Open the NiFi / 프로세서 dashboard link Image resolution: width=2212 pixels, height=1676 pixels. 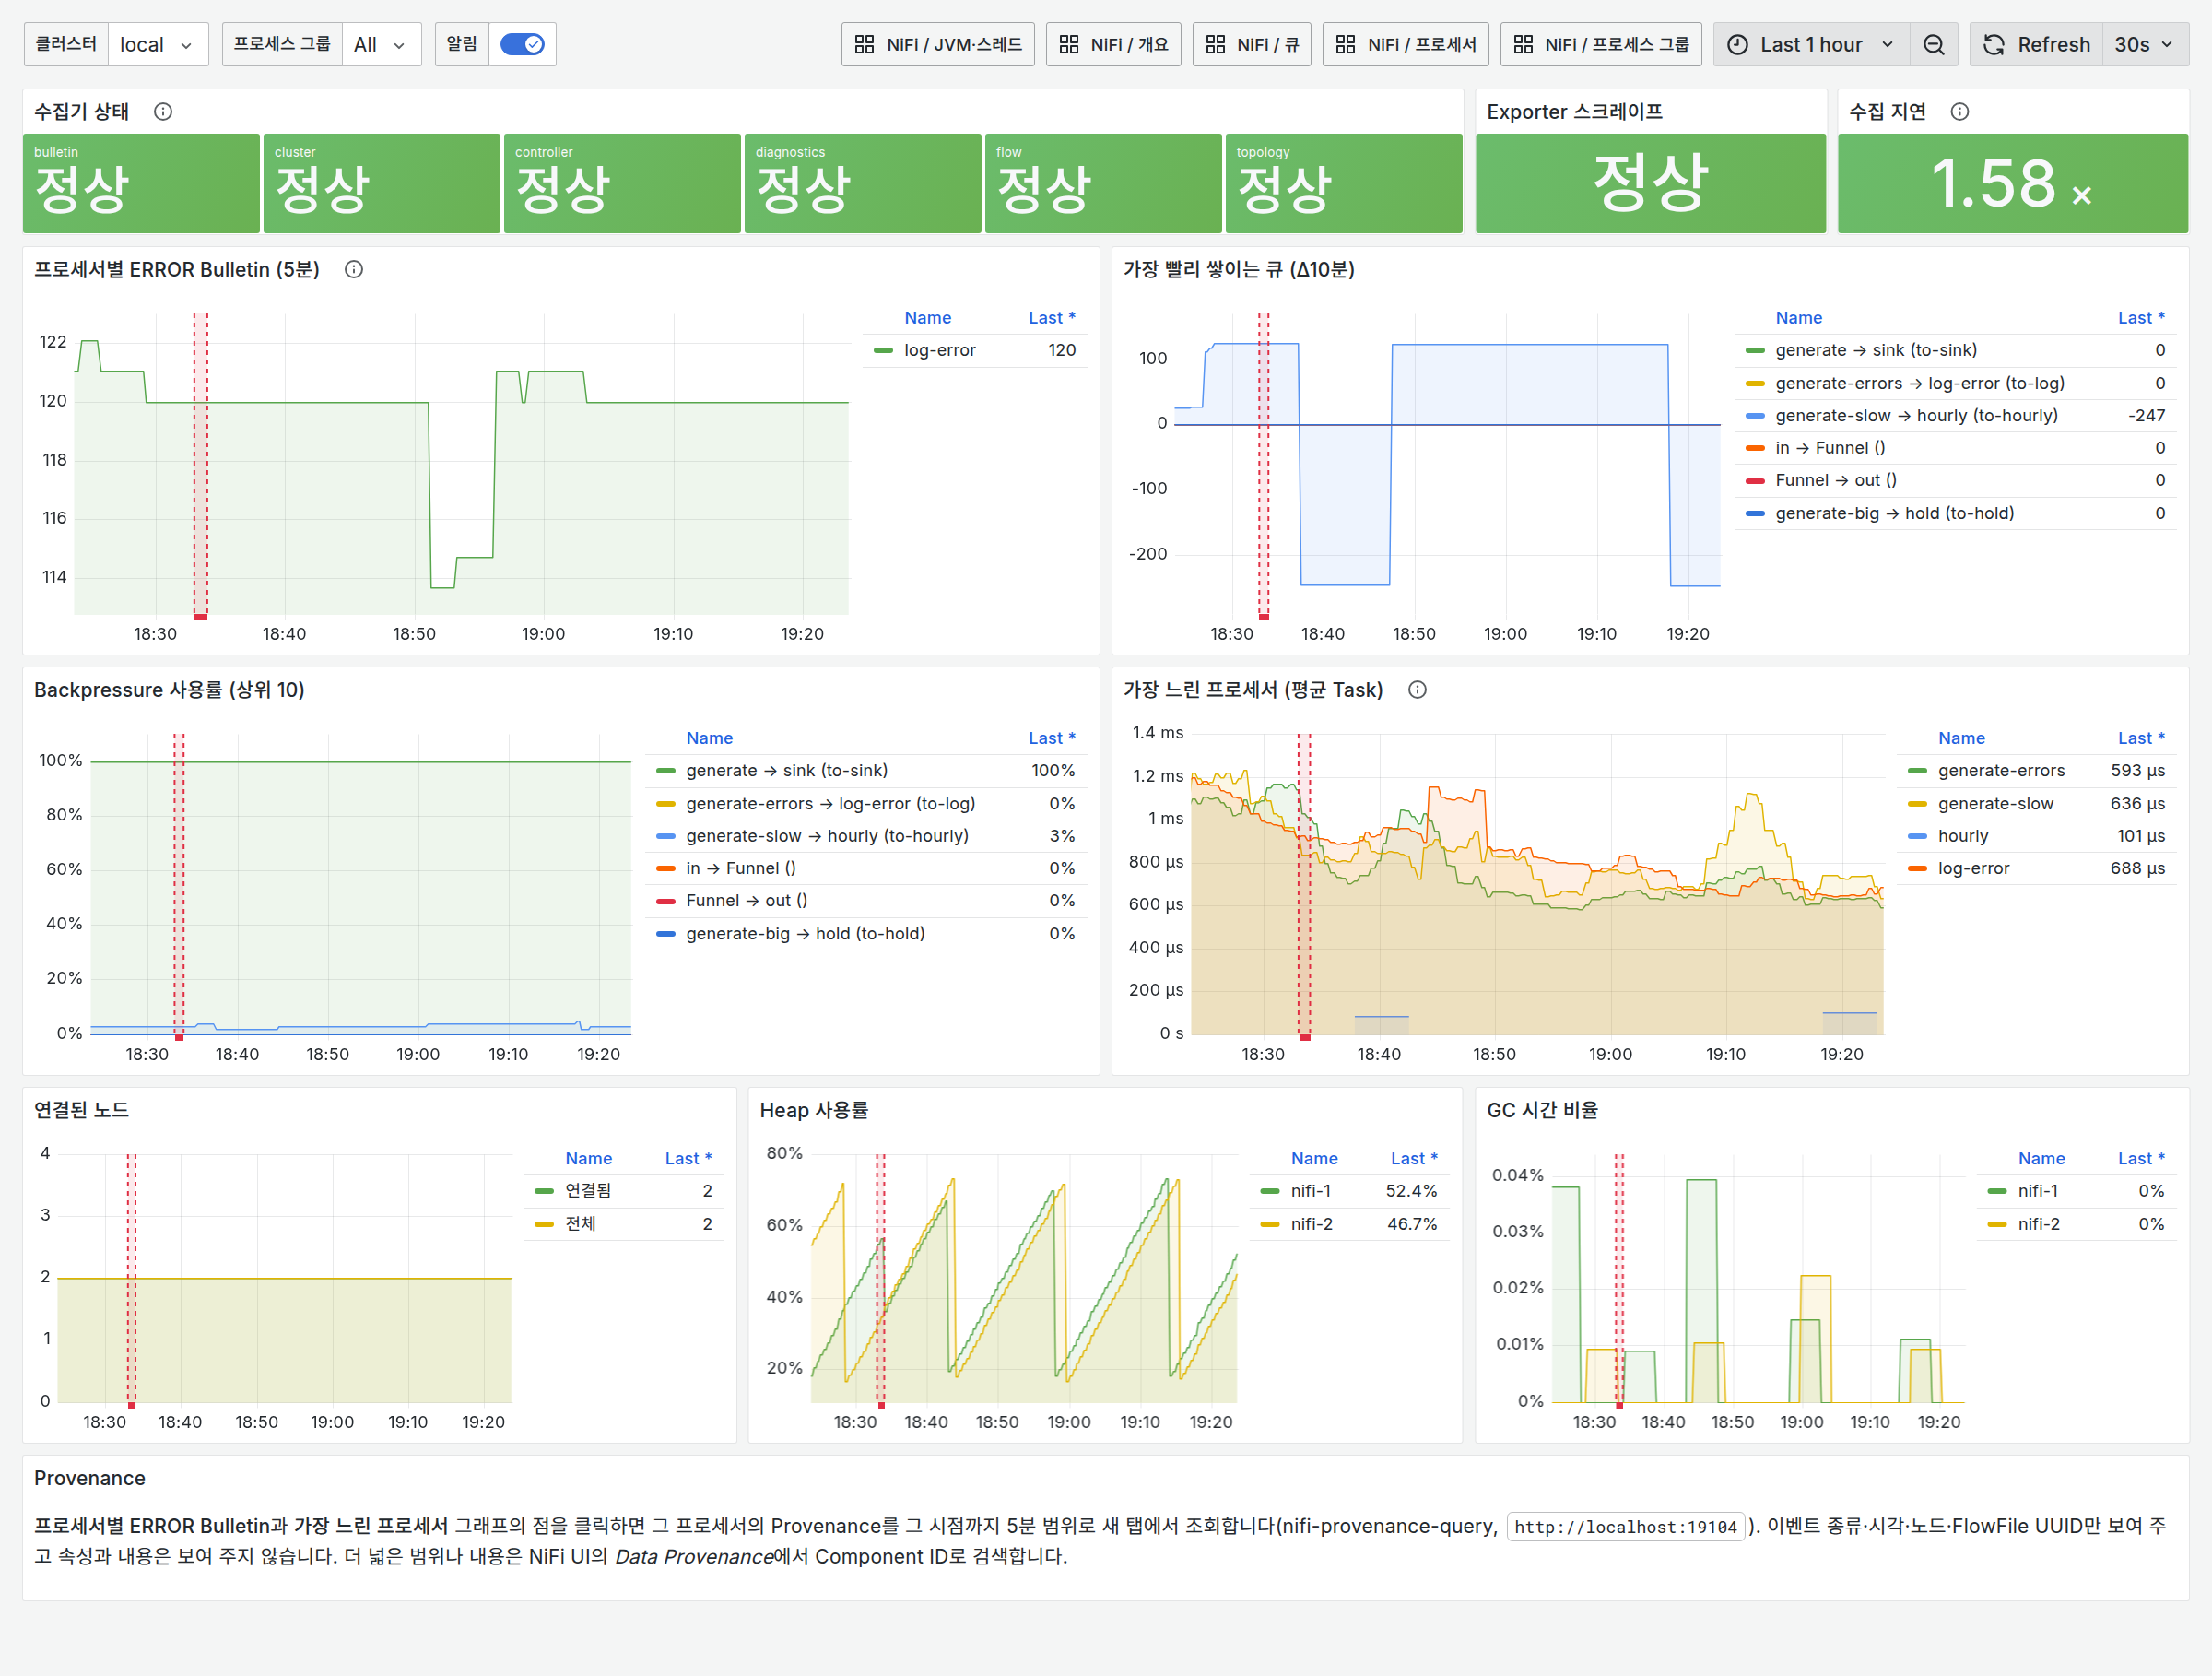[1405, 44]
